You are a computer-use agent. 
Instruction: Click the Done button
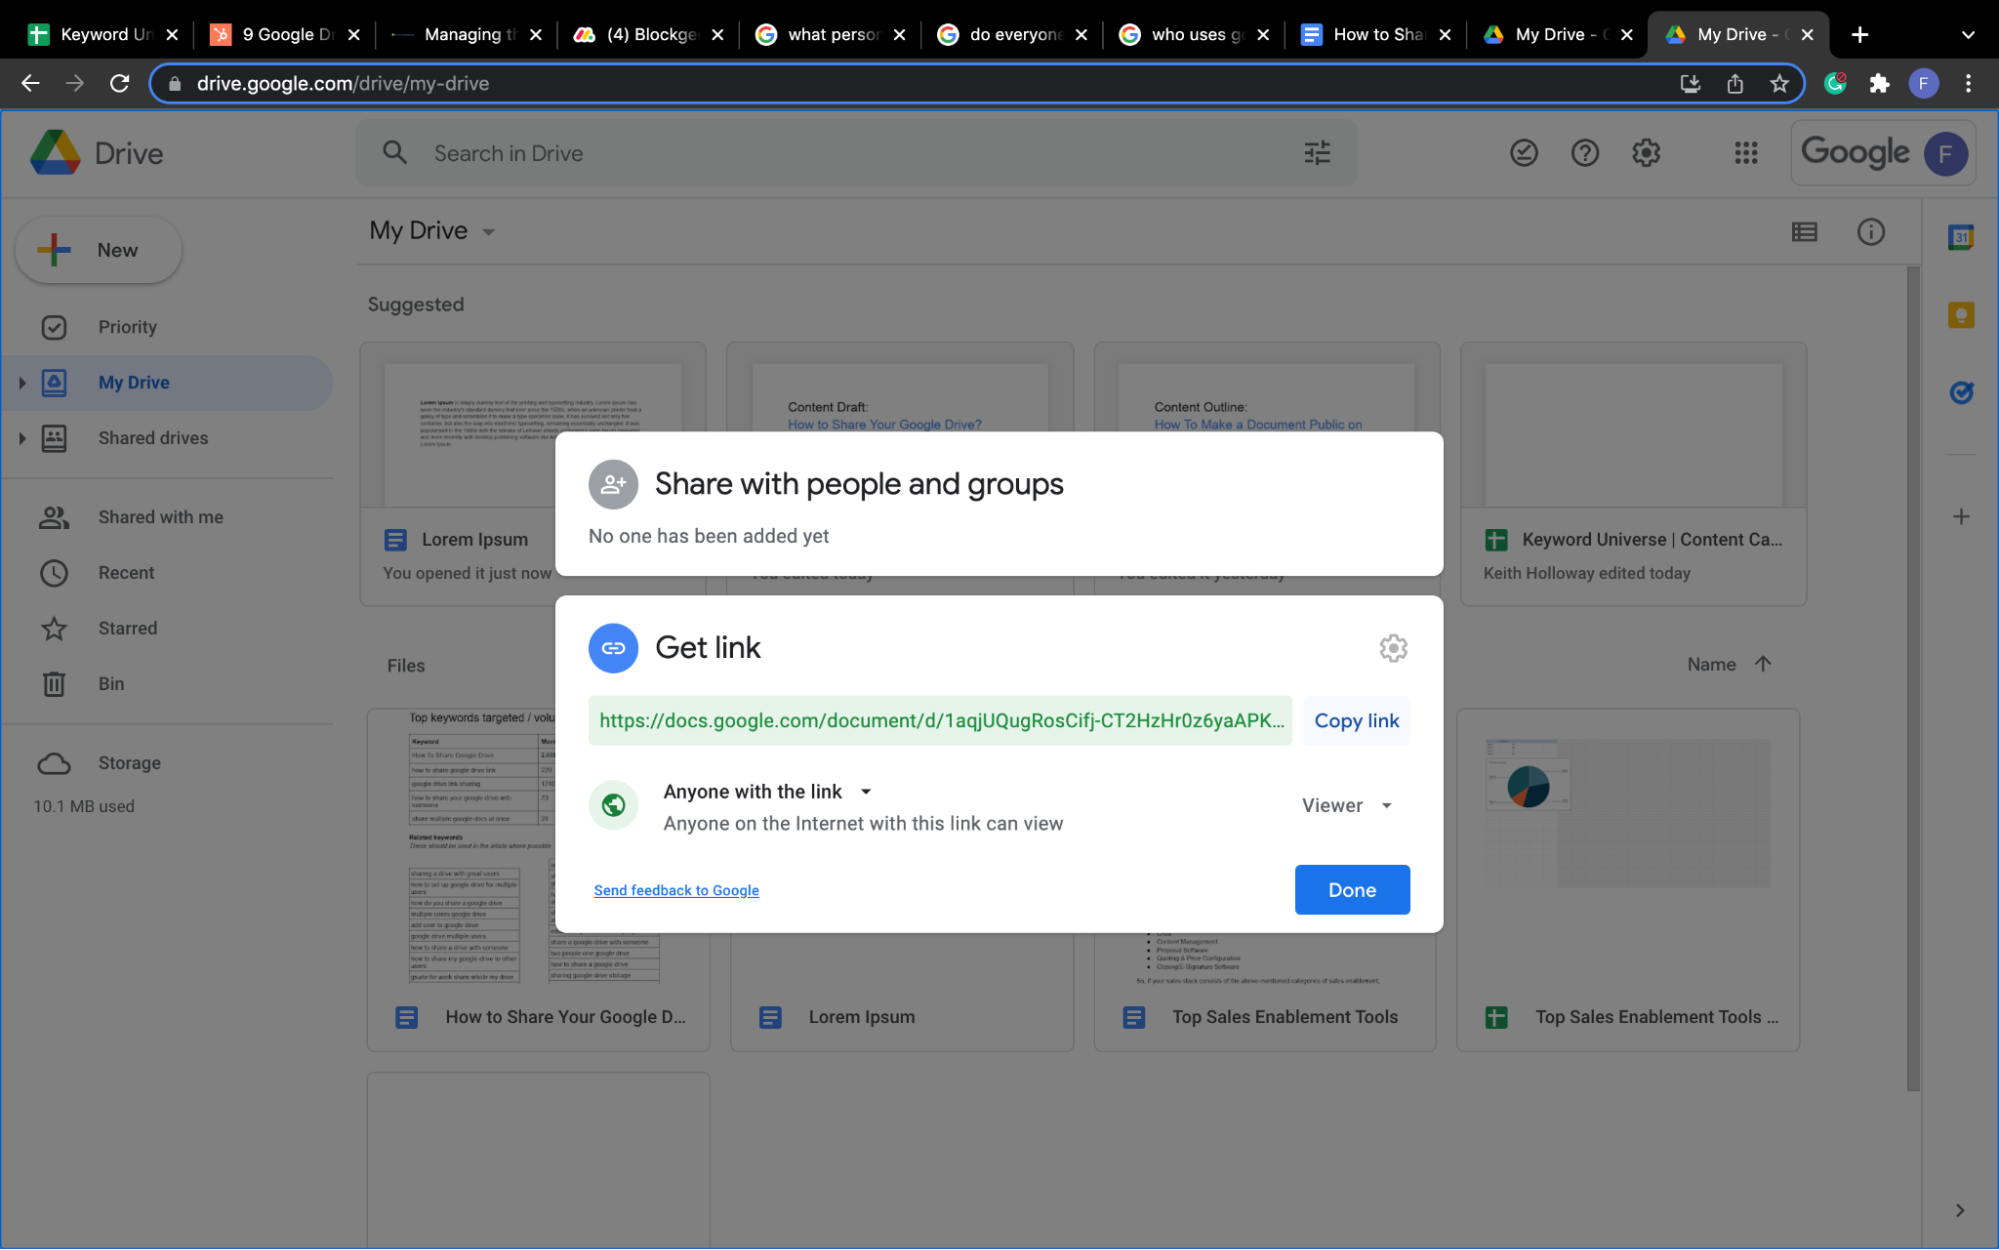click(1351, 890)
